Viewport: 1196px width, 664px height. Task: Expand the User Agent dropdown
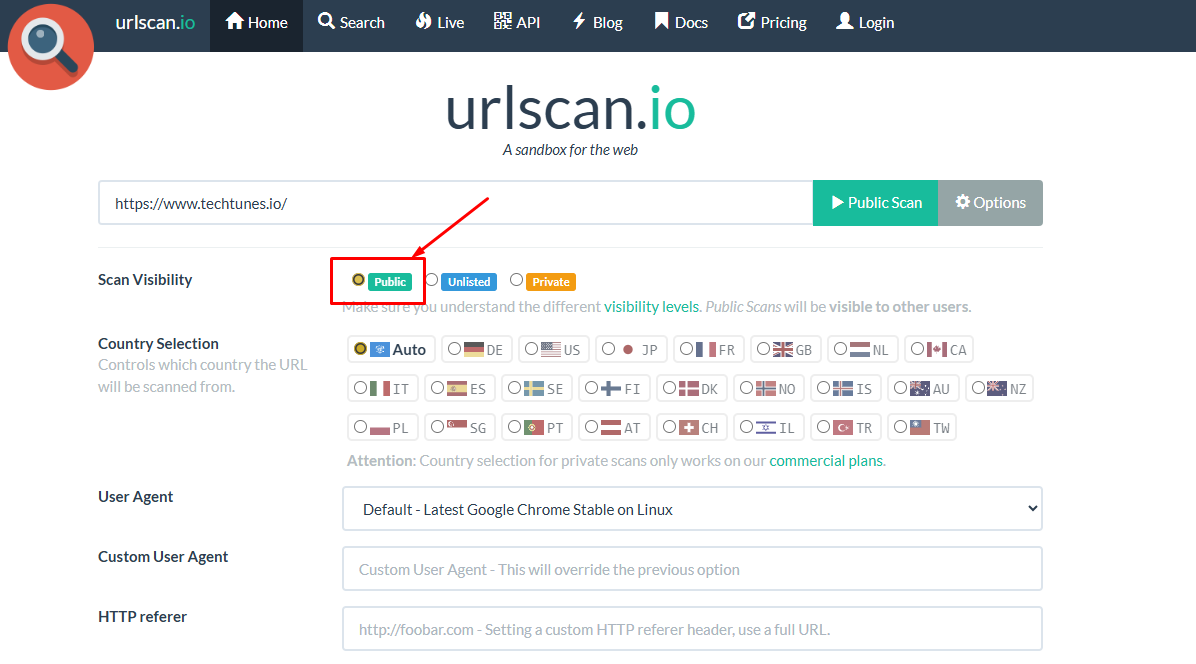[692, 508]
